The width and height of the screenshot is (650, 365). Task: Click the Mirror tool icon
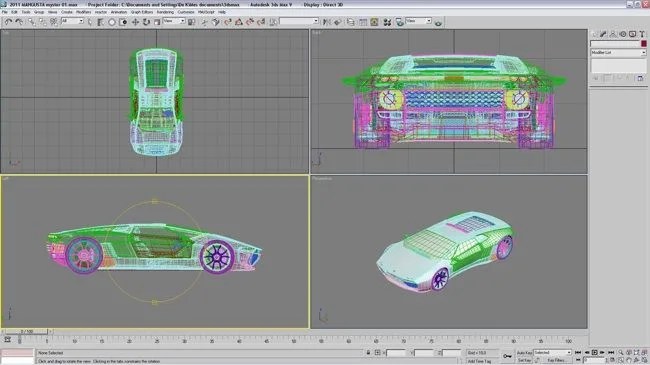click(327, 22)
